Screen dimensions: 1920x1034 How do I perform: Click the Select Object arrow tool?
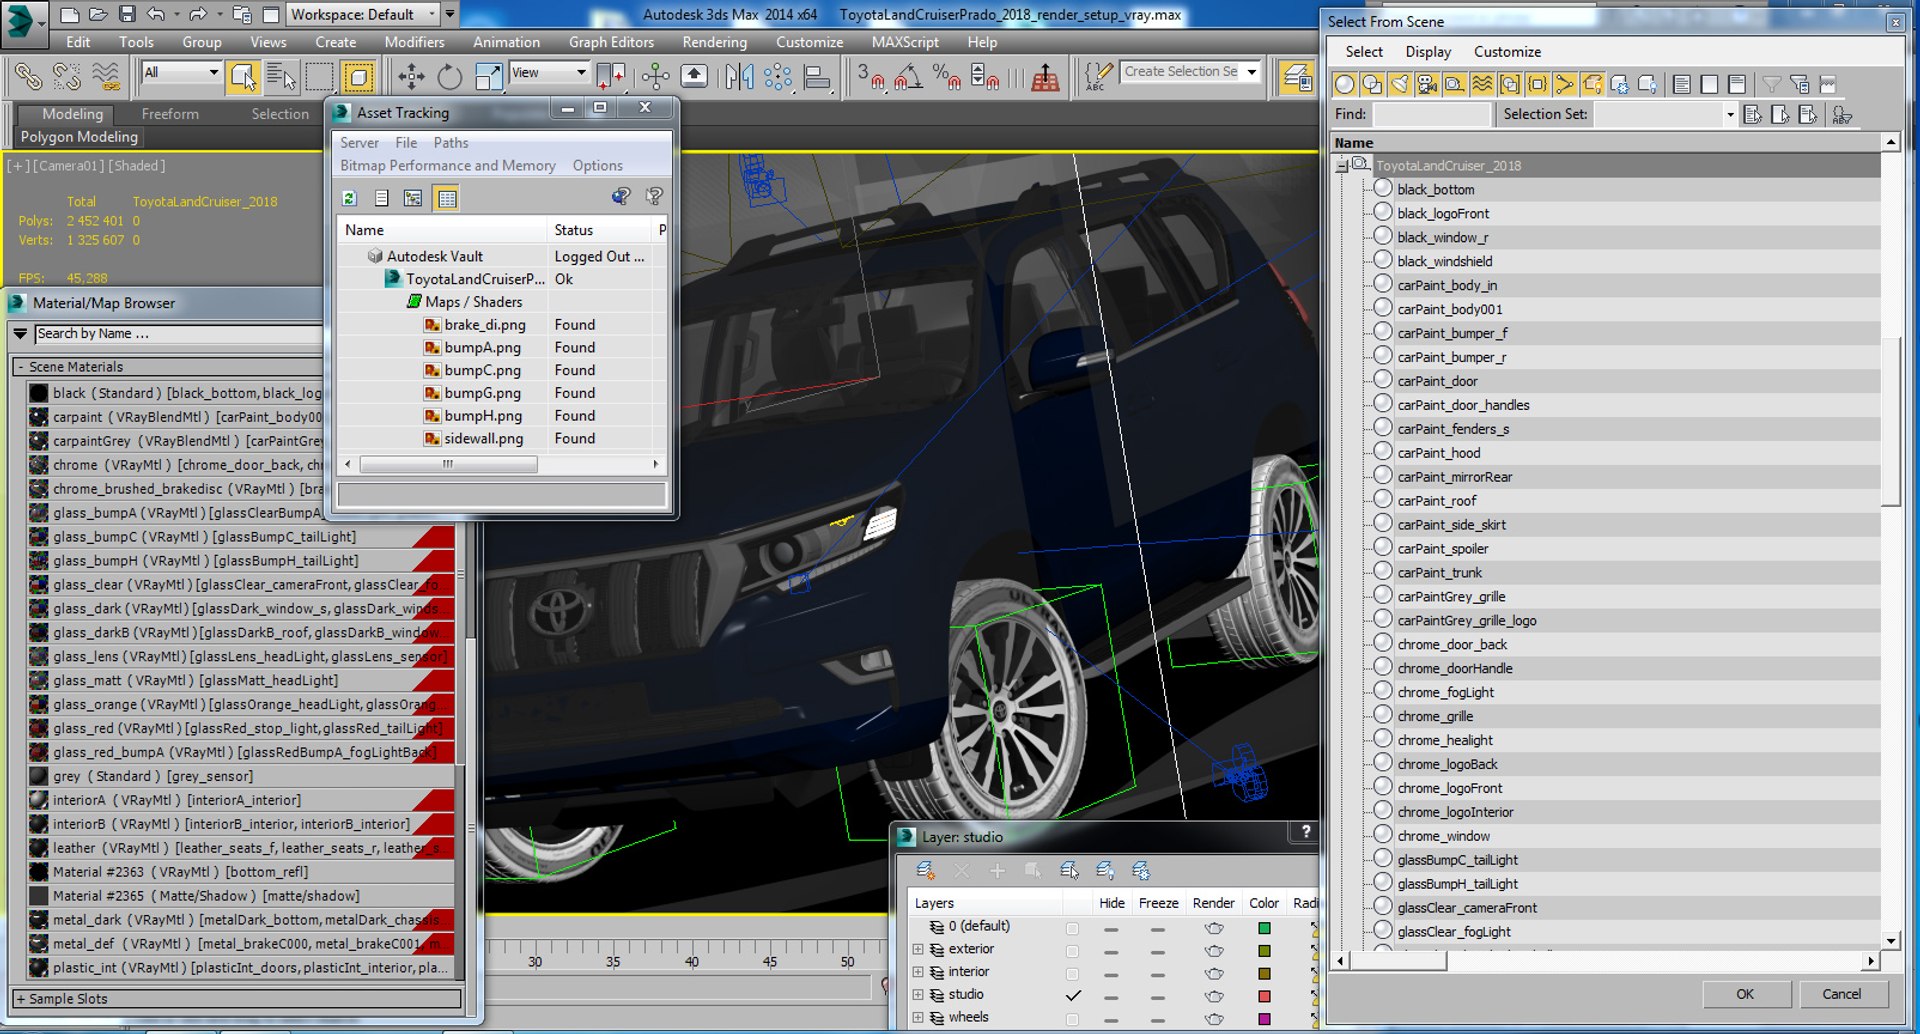pyautogui.click(x=242, y=77)
